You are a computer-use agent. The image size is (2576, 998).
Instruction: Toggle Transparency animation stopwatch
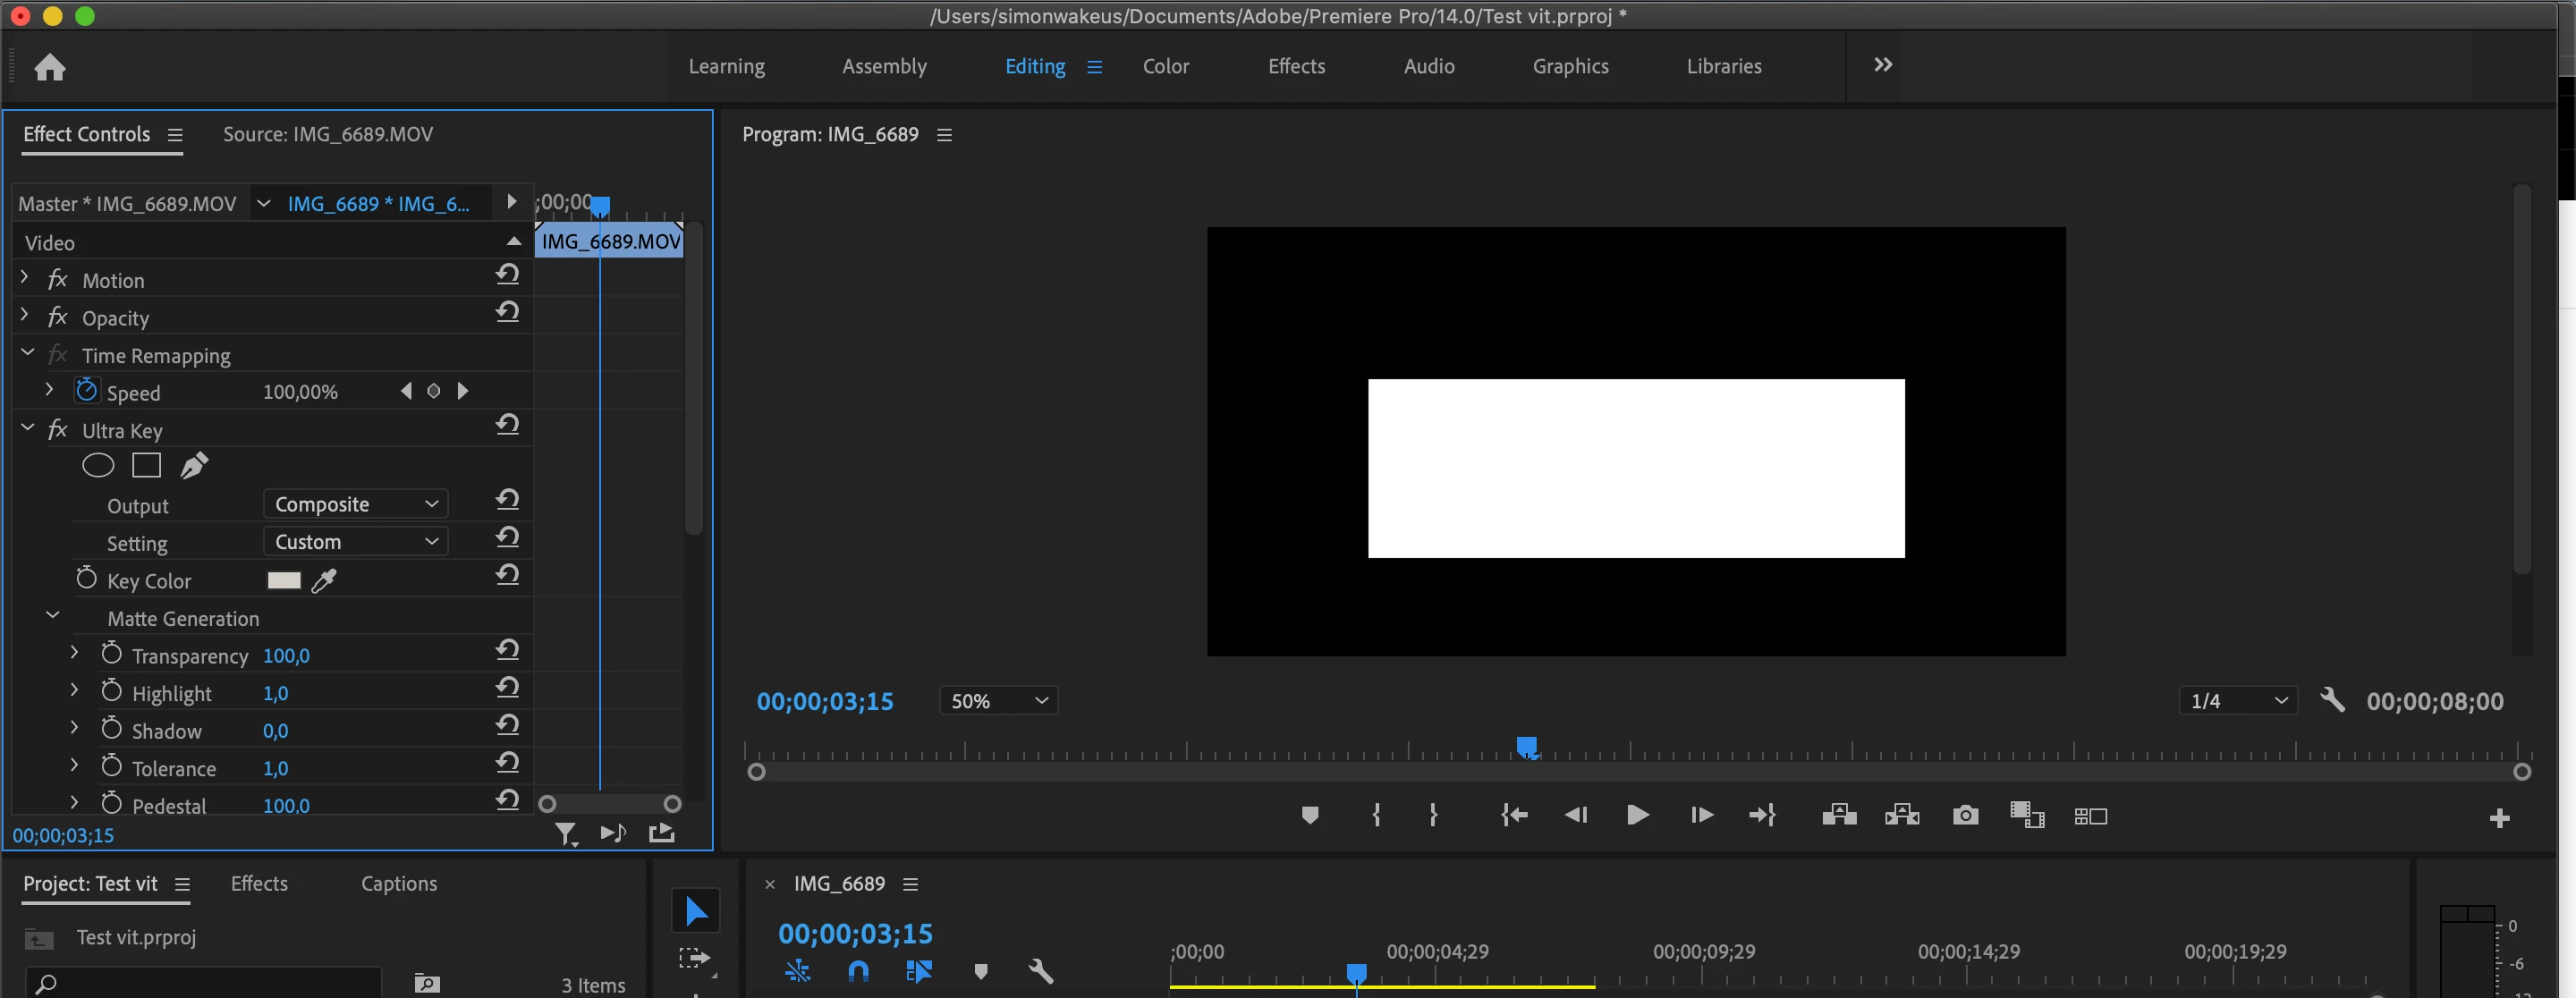tap(111, 654)
